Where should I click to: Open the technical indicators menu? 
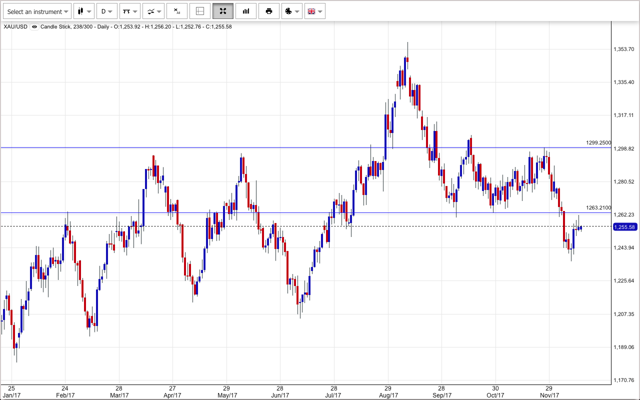point(129,11)
